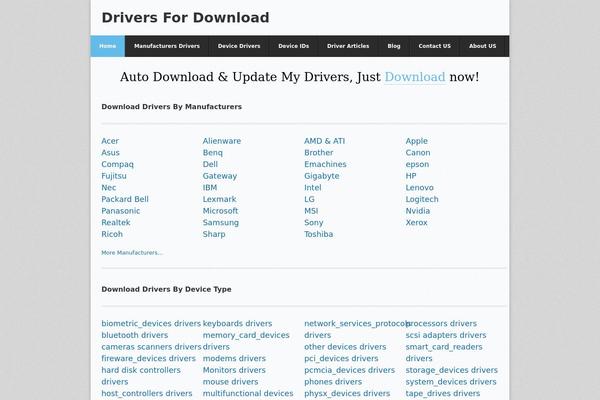This screenshot has height=400, width=600.
Task: Select Compaq manufacturer link
Action: [117, 164]
